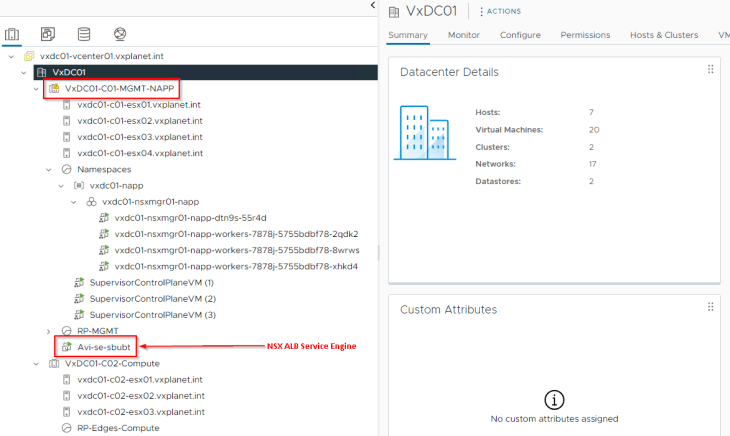Viewport: 730px width, 436px height.
Task: Collapse the VxDC01-C01-MGMT-NAPP cluster
Action: (x=36, y=88)
